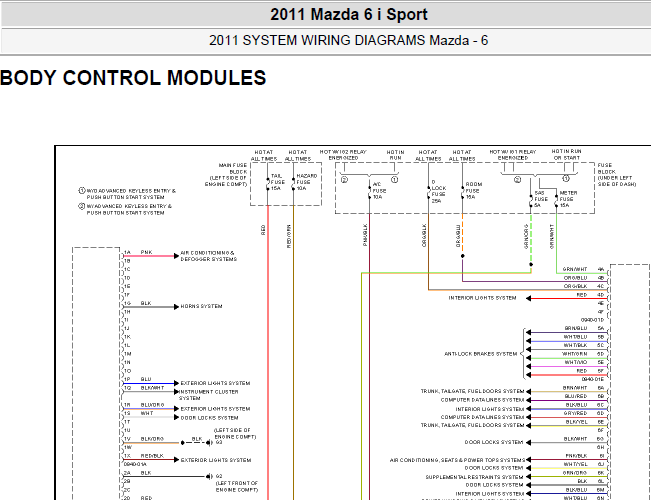Click the 'BLU/ORG' wire label at pin 1R
The height and width of the screenshot is (500, 651).
pyautogui.click(x=152, y=405)
